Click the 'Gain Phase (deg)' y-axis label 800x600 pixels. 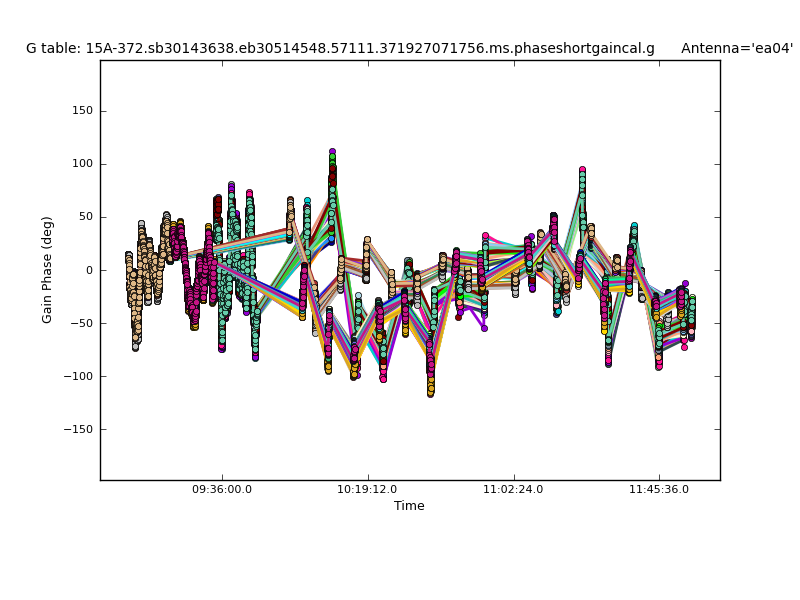click(x=47, y=270)
